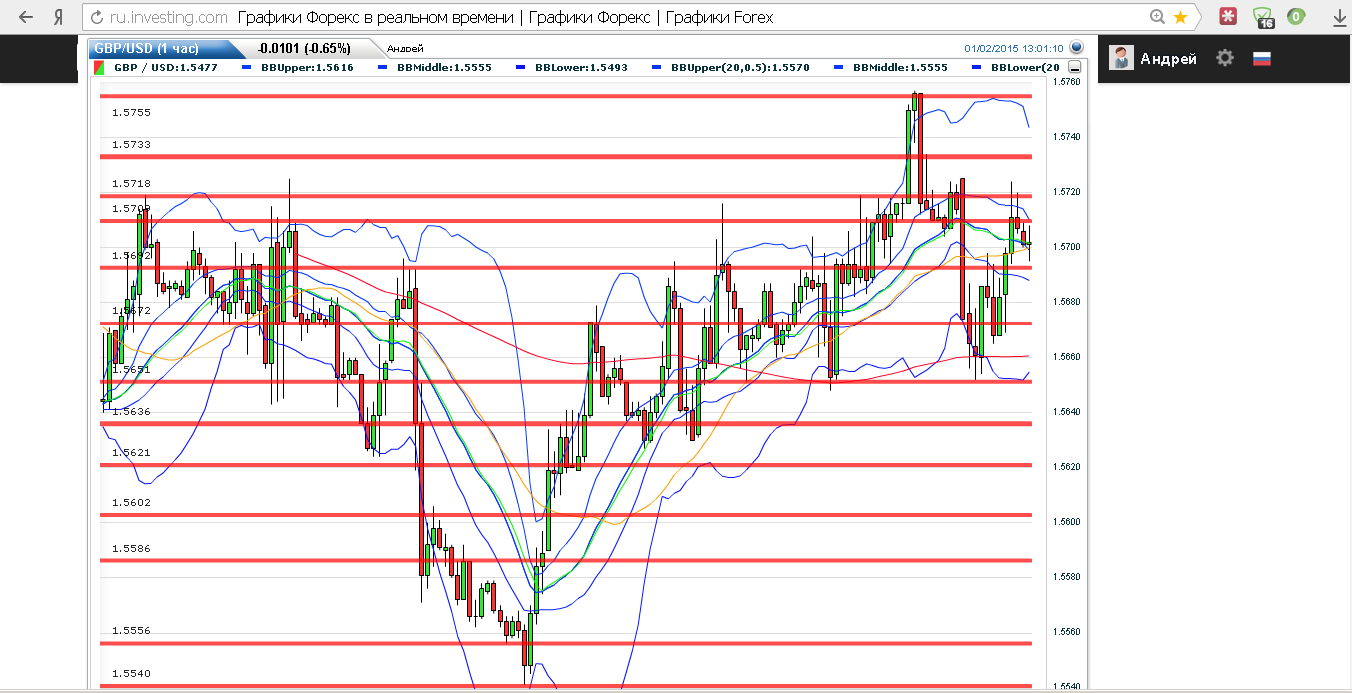1352x693 pixels.
Task: Click the blue orb icon beside timestamp
Action: click(1076, 47)
